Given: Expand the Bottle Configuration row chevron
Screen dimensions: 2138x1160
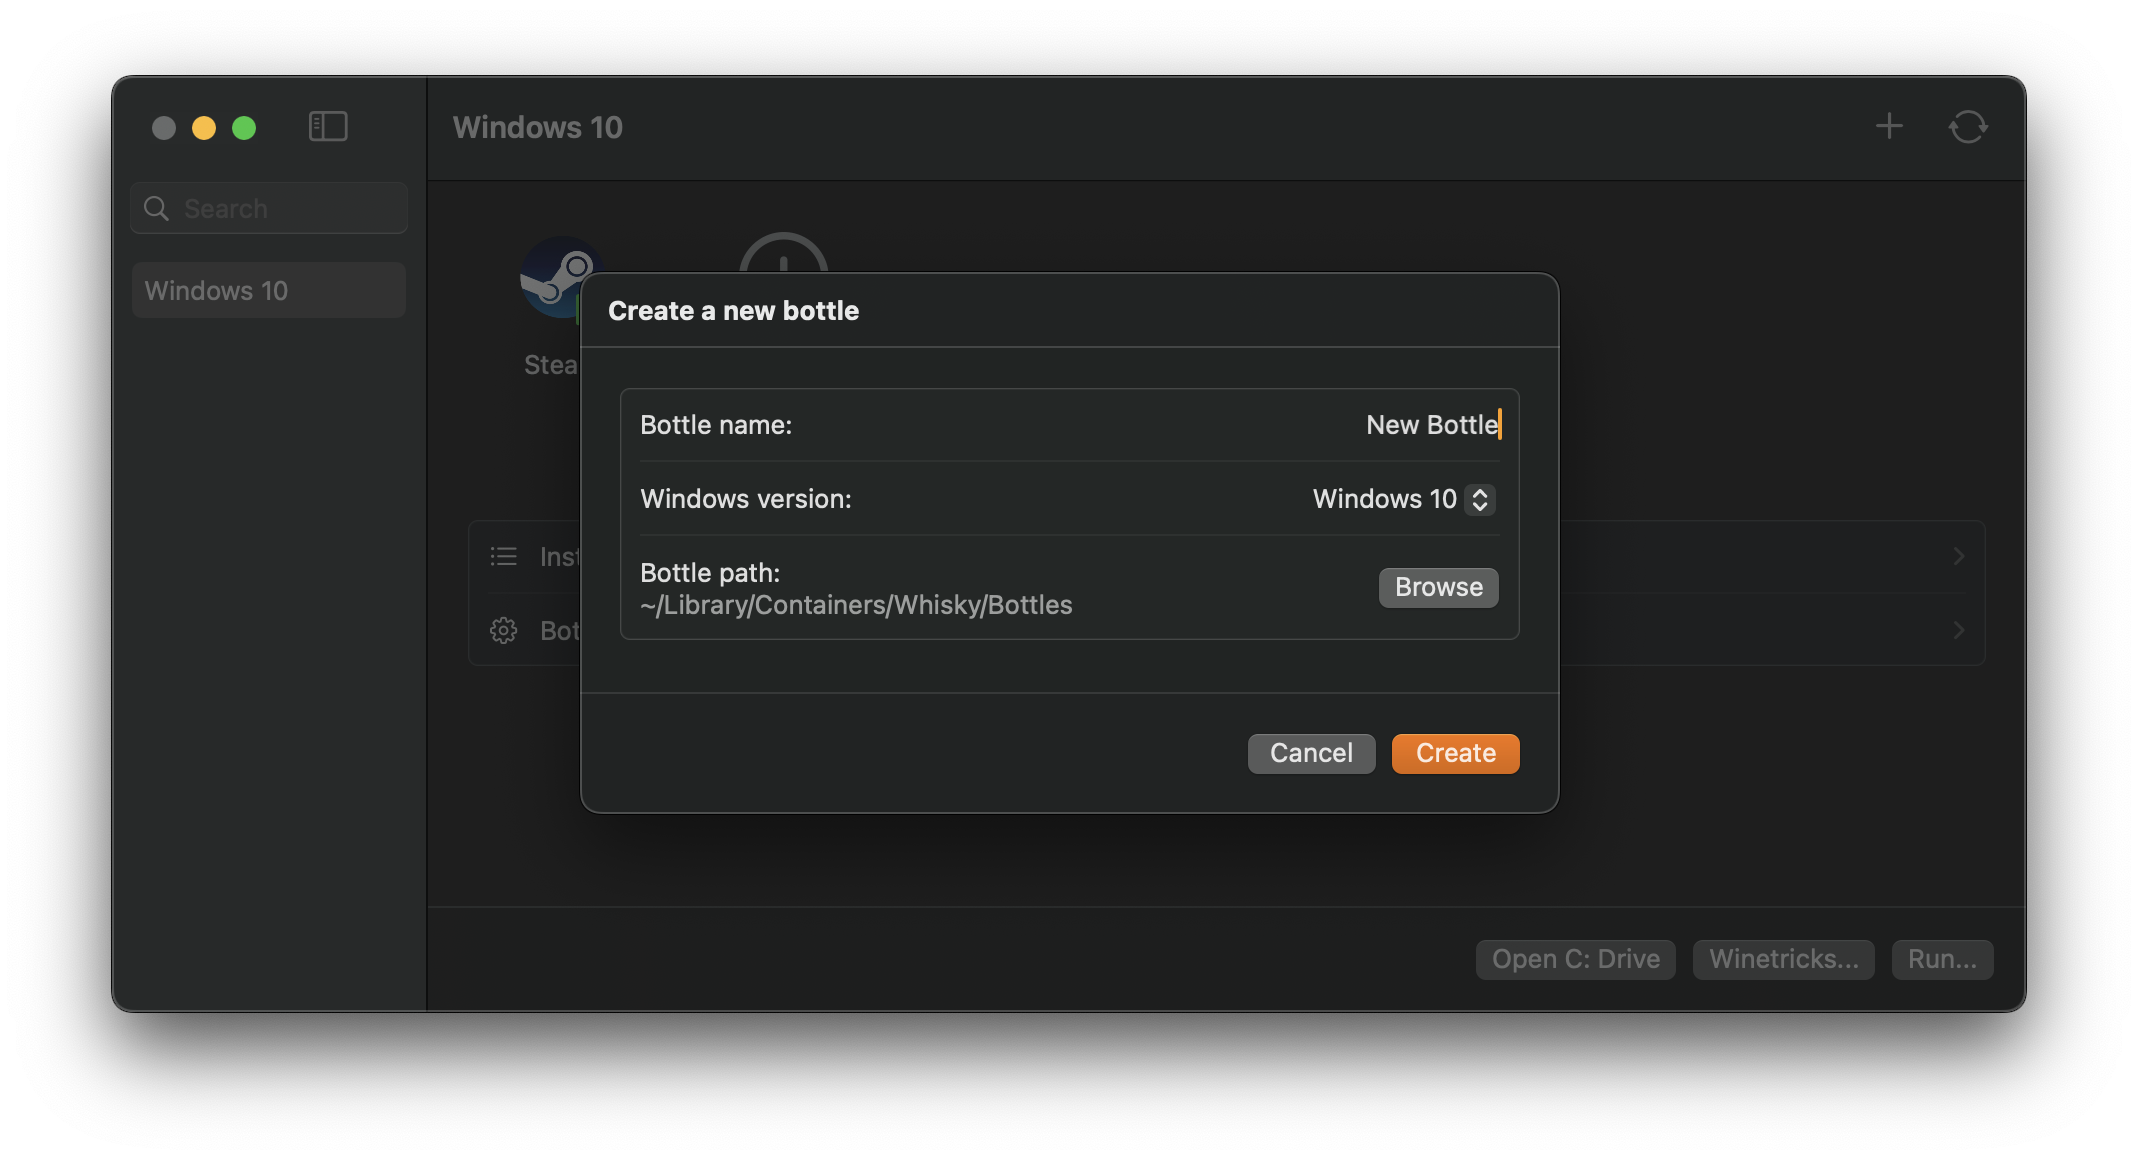Looking at the screenshot, I should pyautogui.click(x=1958, y=630).
